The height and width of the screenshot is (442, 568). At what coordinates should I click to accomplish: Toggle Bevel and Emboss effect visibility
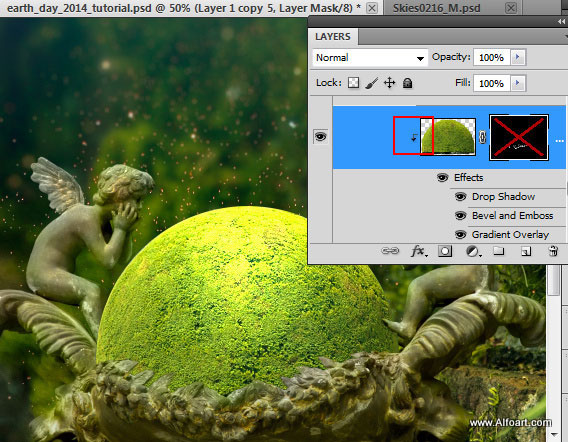[460, 216]
